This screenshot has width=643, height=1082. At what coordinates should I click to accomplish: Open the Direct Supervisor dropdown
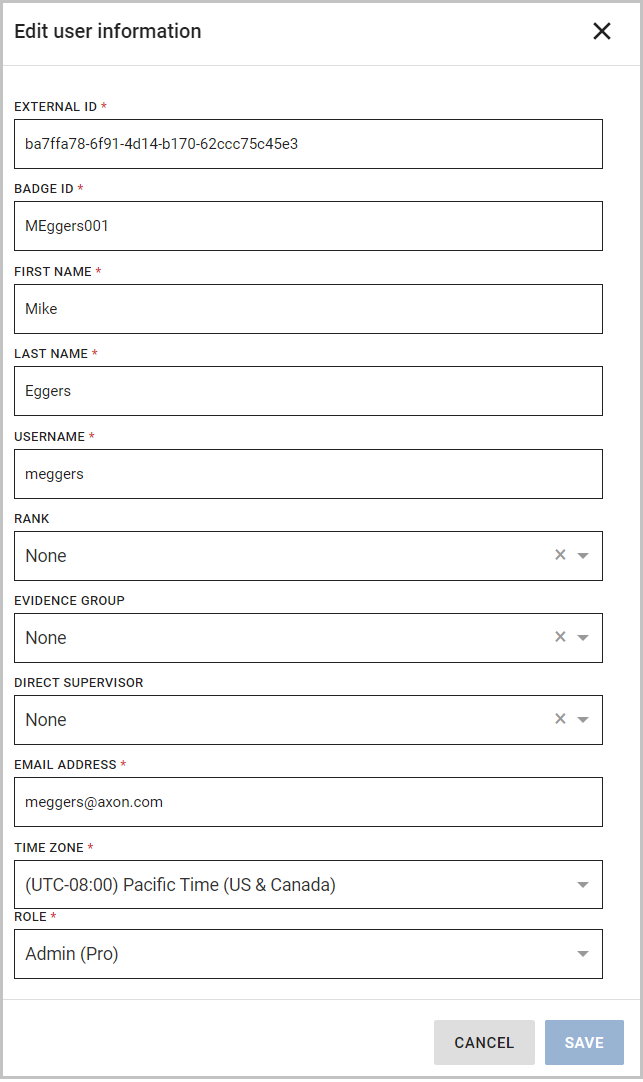(x=583, y=719)
